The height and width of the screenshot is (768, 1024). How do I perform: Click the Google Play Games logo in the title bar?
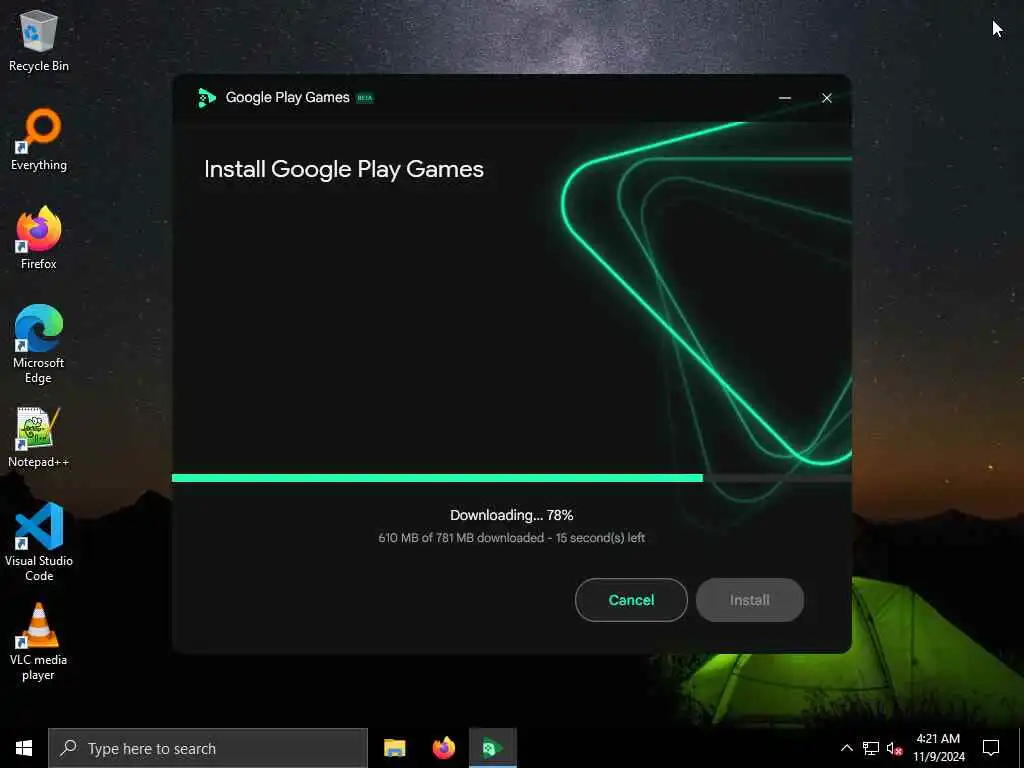pos(206,98)
